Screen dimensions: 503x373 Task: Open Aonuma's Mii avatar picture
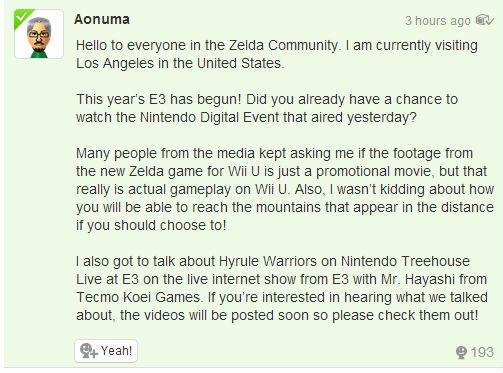click(x=39, y=34)
